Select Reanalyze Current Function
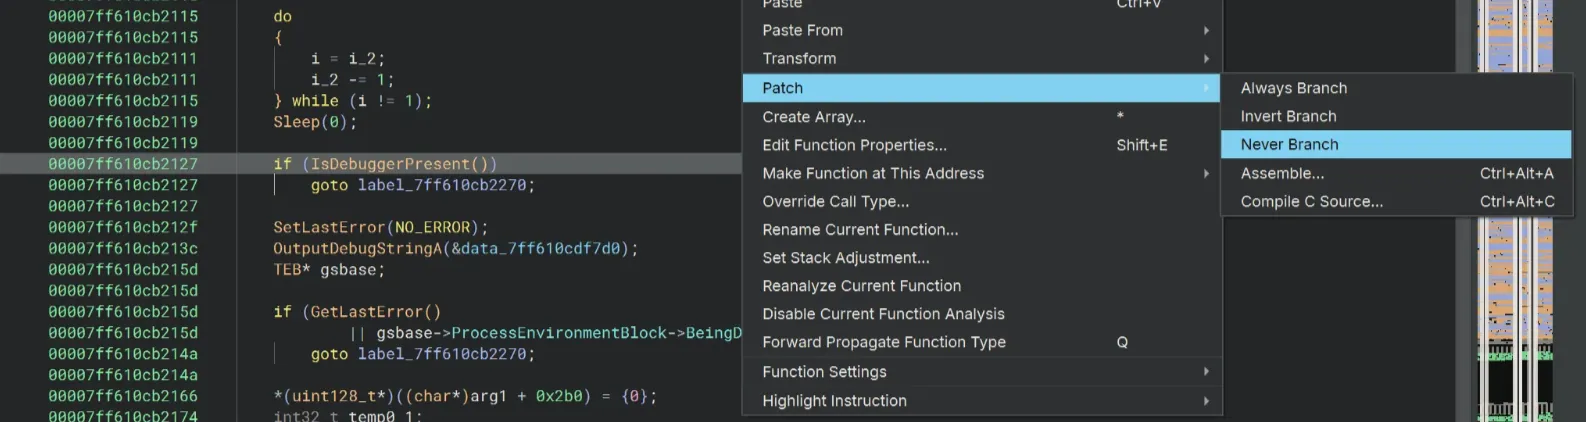The height and width of the screenshot is (422, 1586). coord(861,285)
